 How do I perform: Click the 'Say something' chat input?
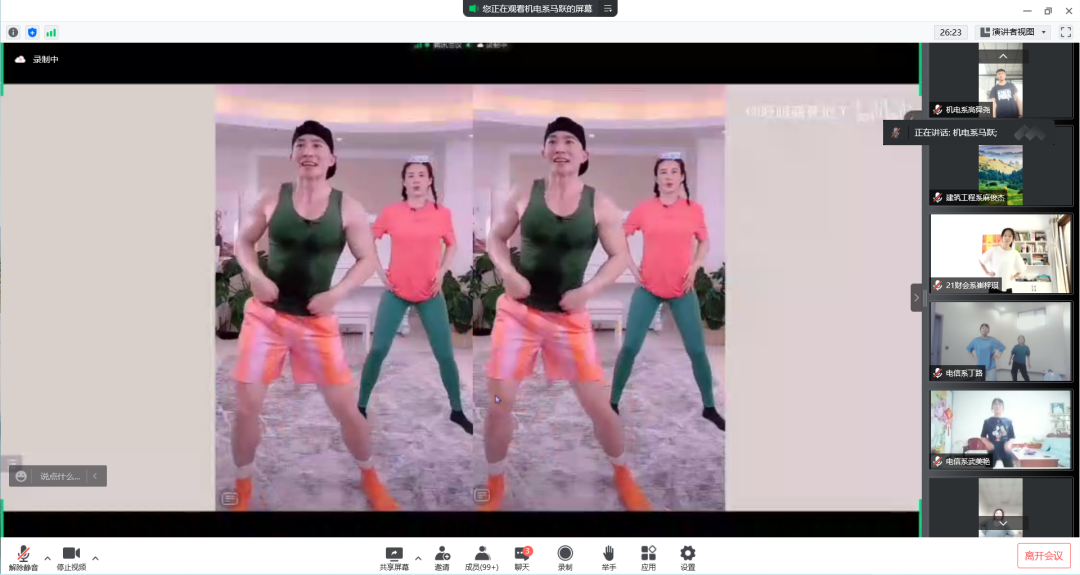(58, 476)
